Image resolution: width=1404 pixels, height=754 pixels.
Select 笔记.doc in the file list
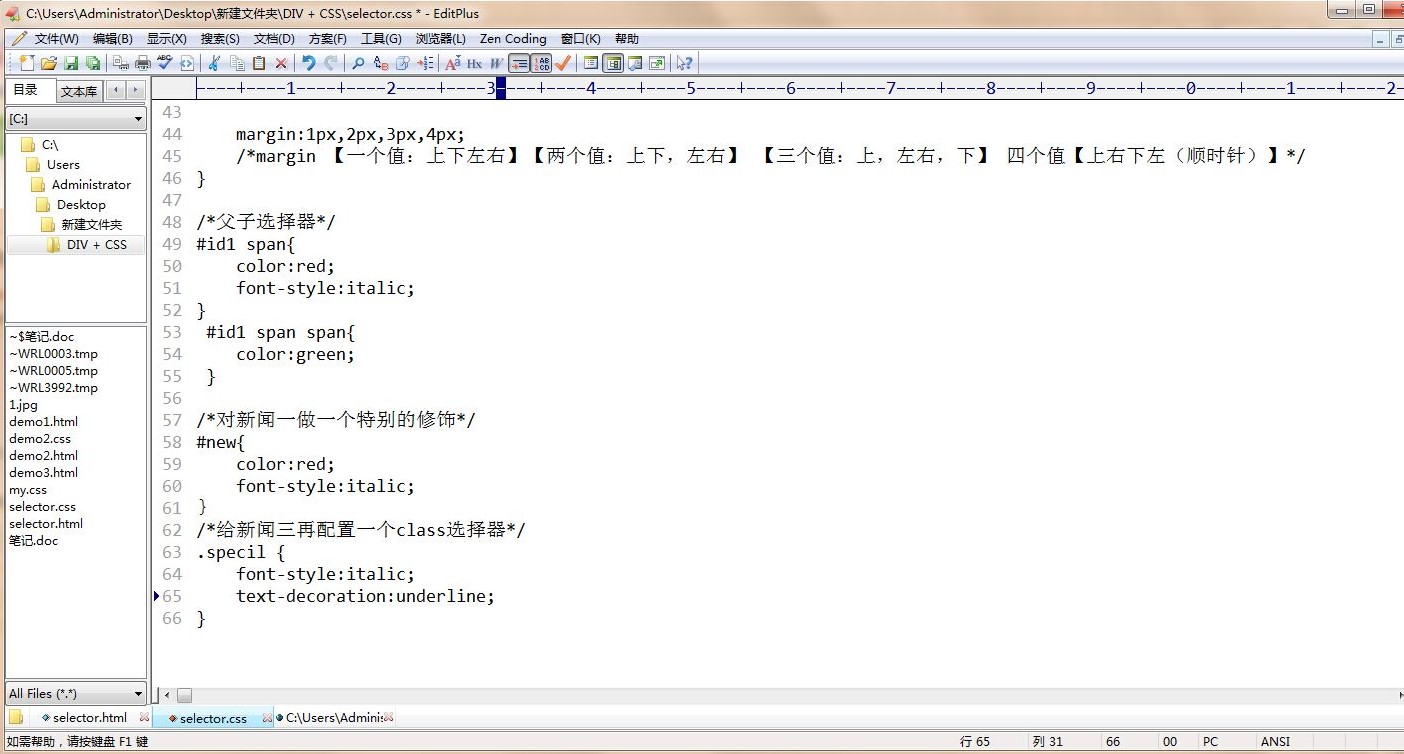[x=34, y=540]
